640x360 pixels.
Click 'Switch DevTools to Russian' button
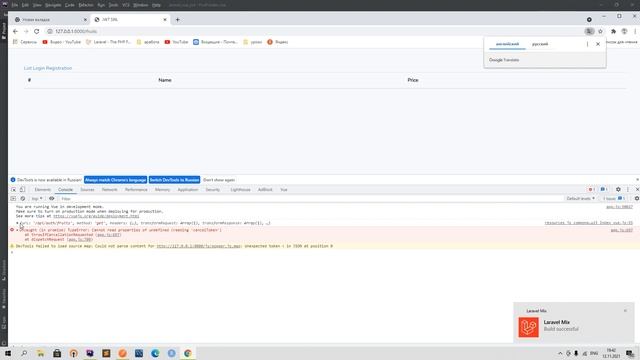click(174, 180)
